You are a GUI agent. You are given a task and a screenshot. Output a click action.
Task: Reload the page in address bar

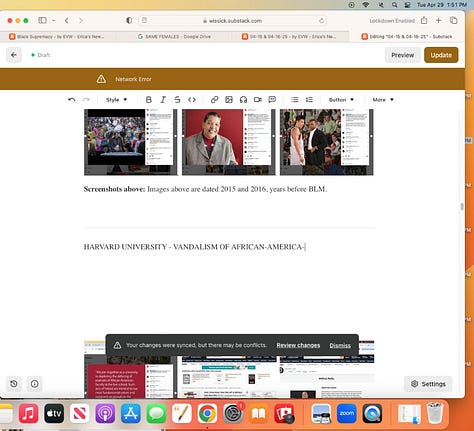(x=321, y=21)
